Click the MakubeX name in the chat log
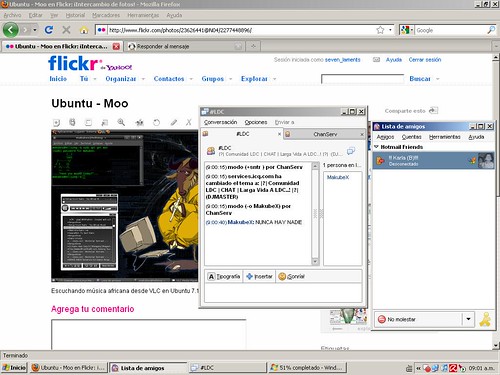 pyautogui.click(x=240, y=222)
